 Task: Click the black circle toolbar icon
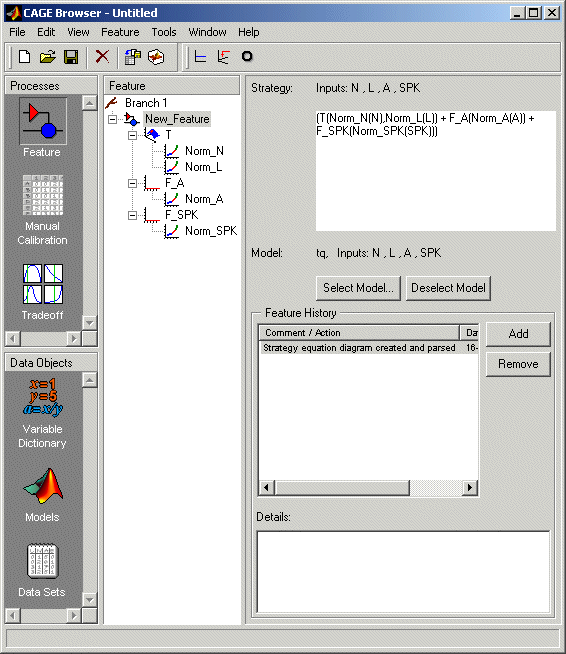pos(247,56)
